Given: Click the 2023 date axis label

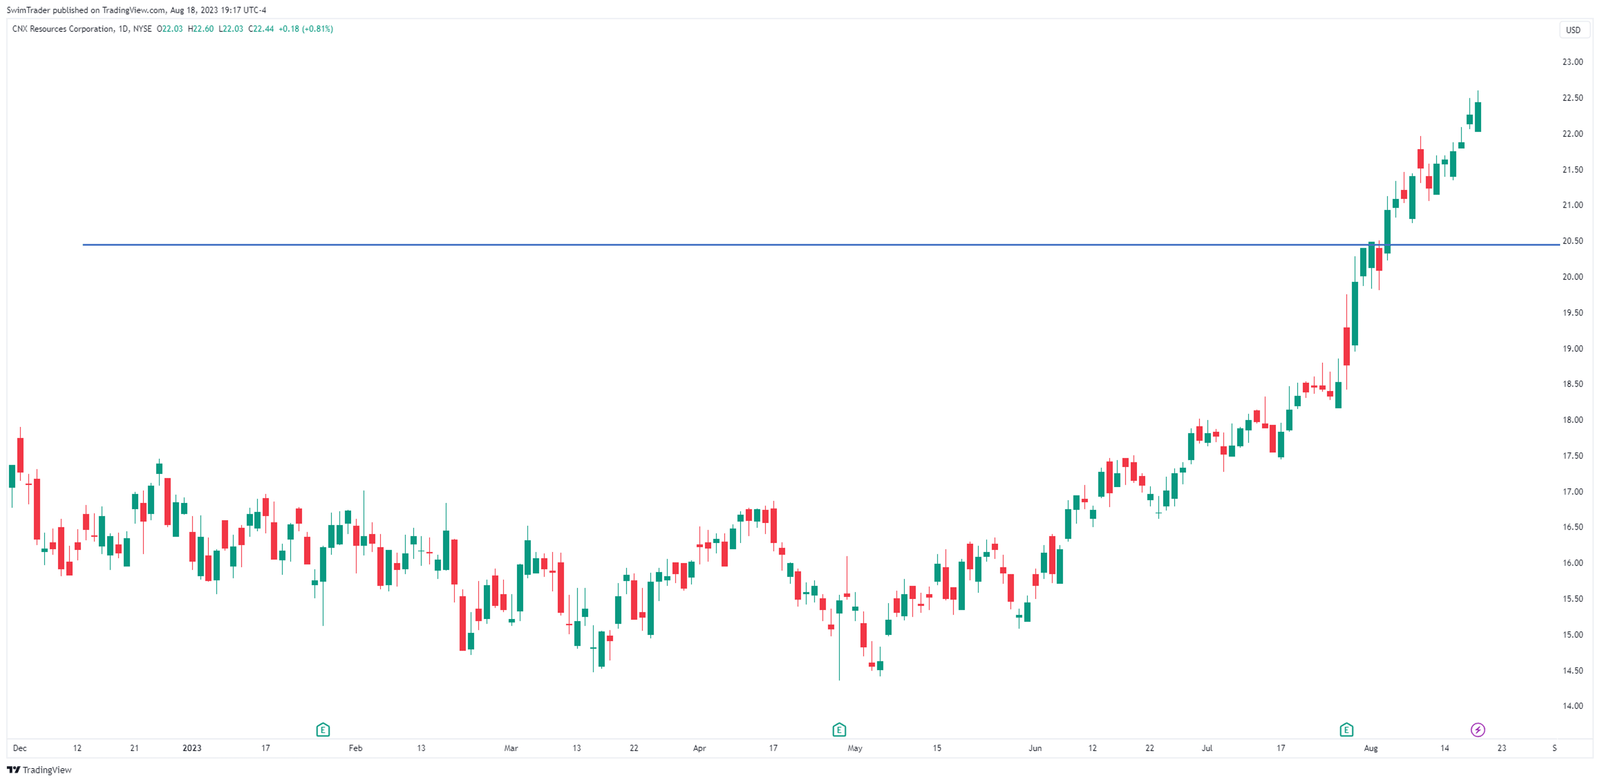Looking at the screenshot, I should tap(192, 748).
